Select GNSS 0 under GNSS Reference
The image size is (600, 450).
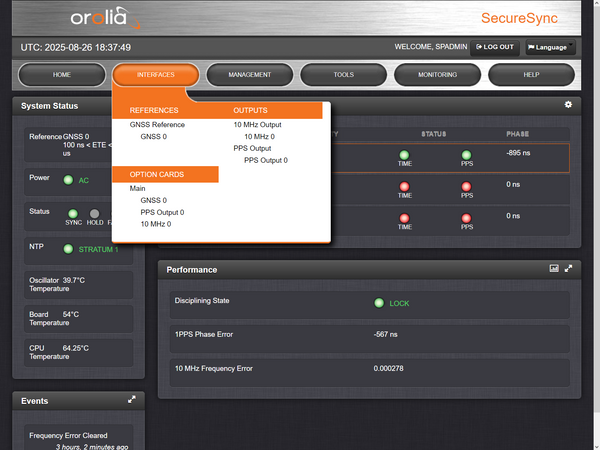tap(153, 137)
